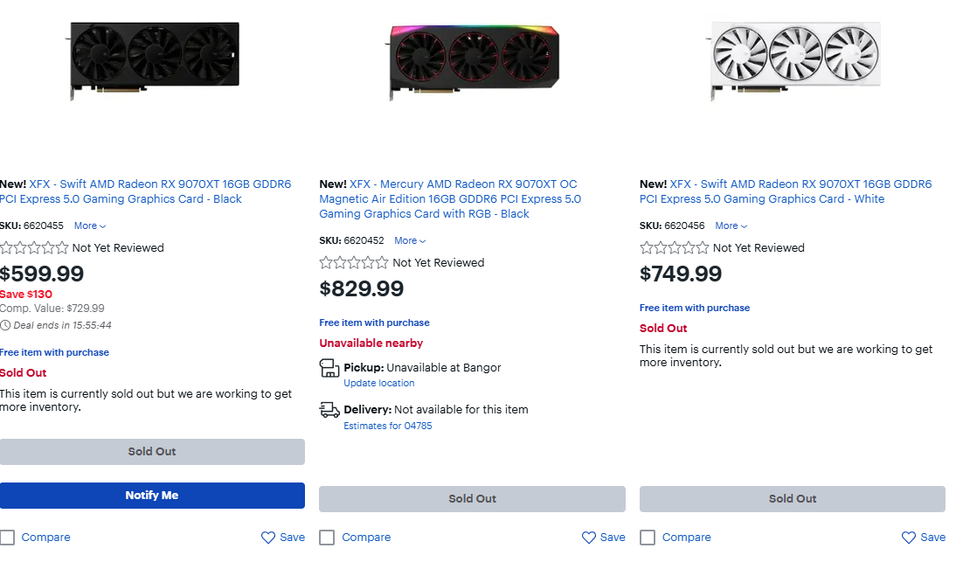Click star rating of white Swift card

674,248
